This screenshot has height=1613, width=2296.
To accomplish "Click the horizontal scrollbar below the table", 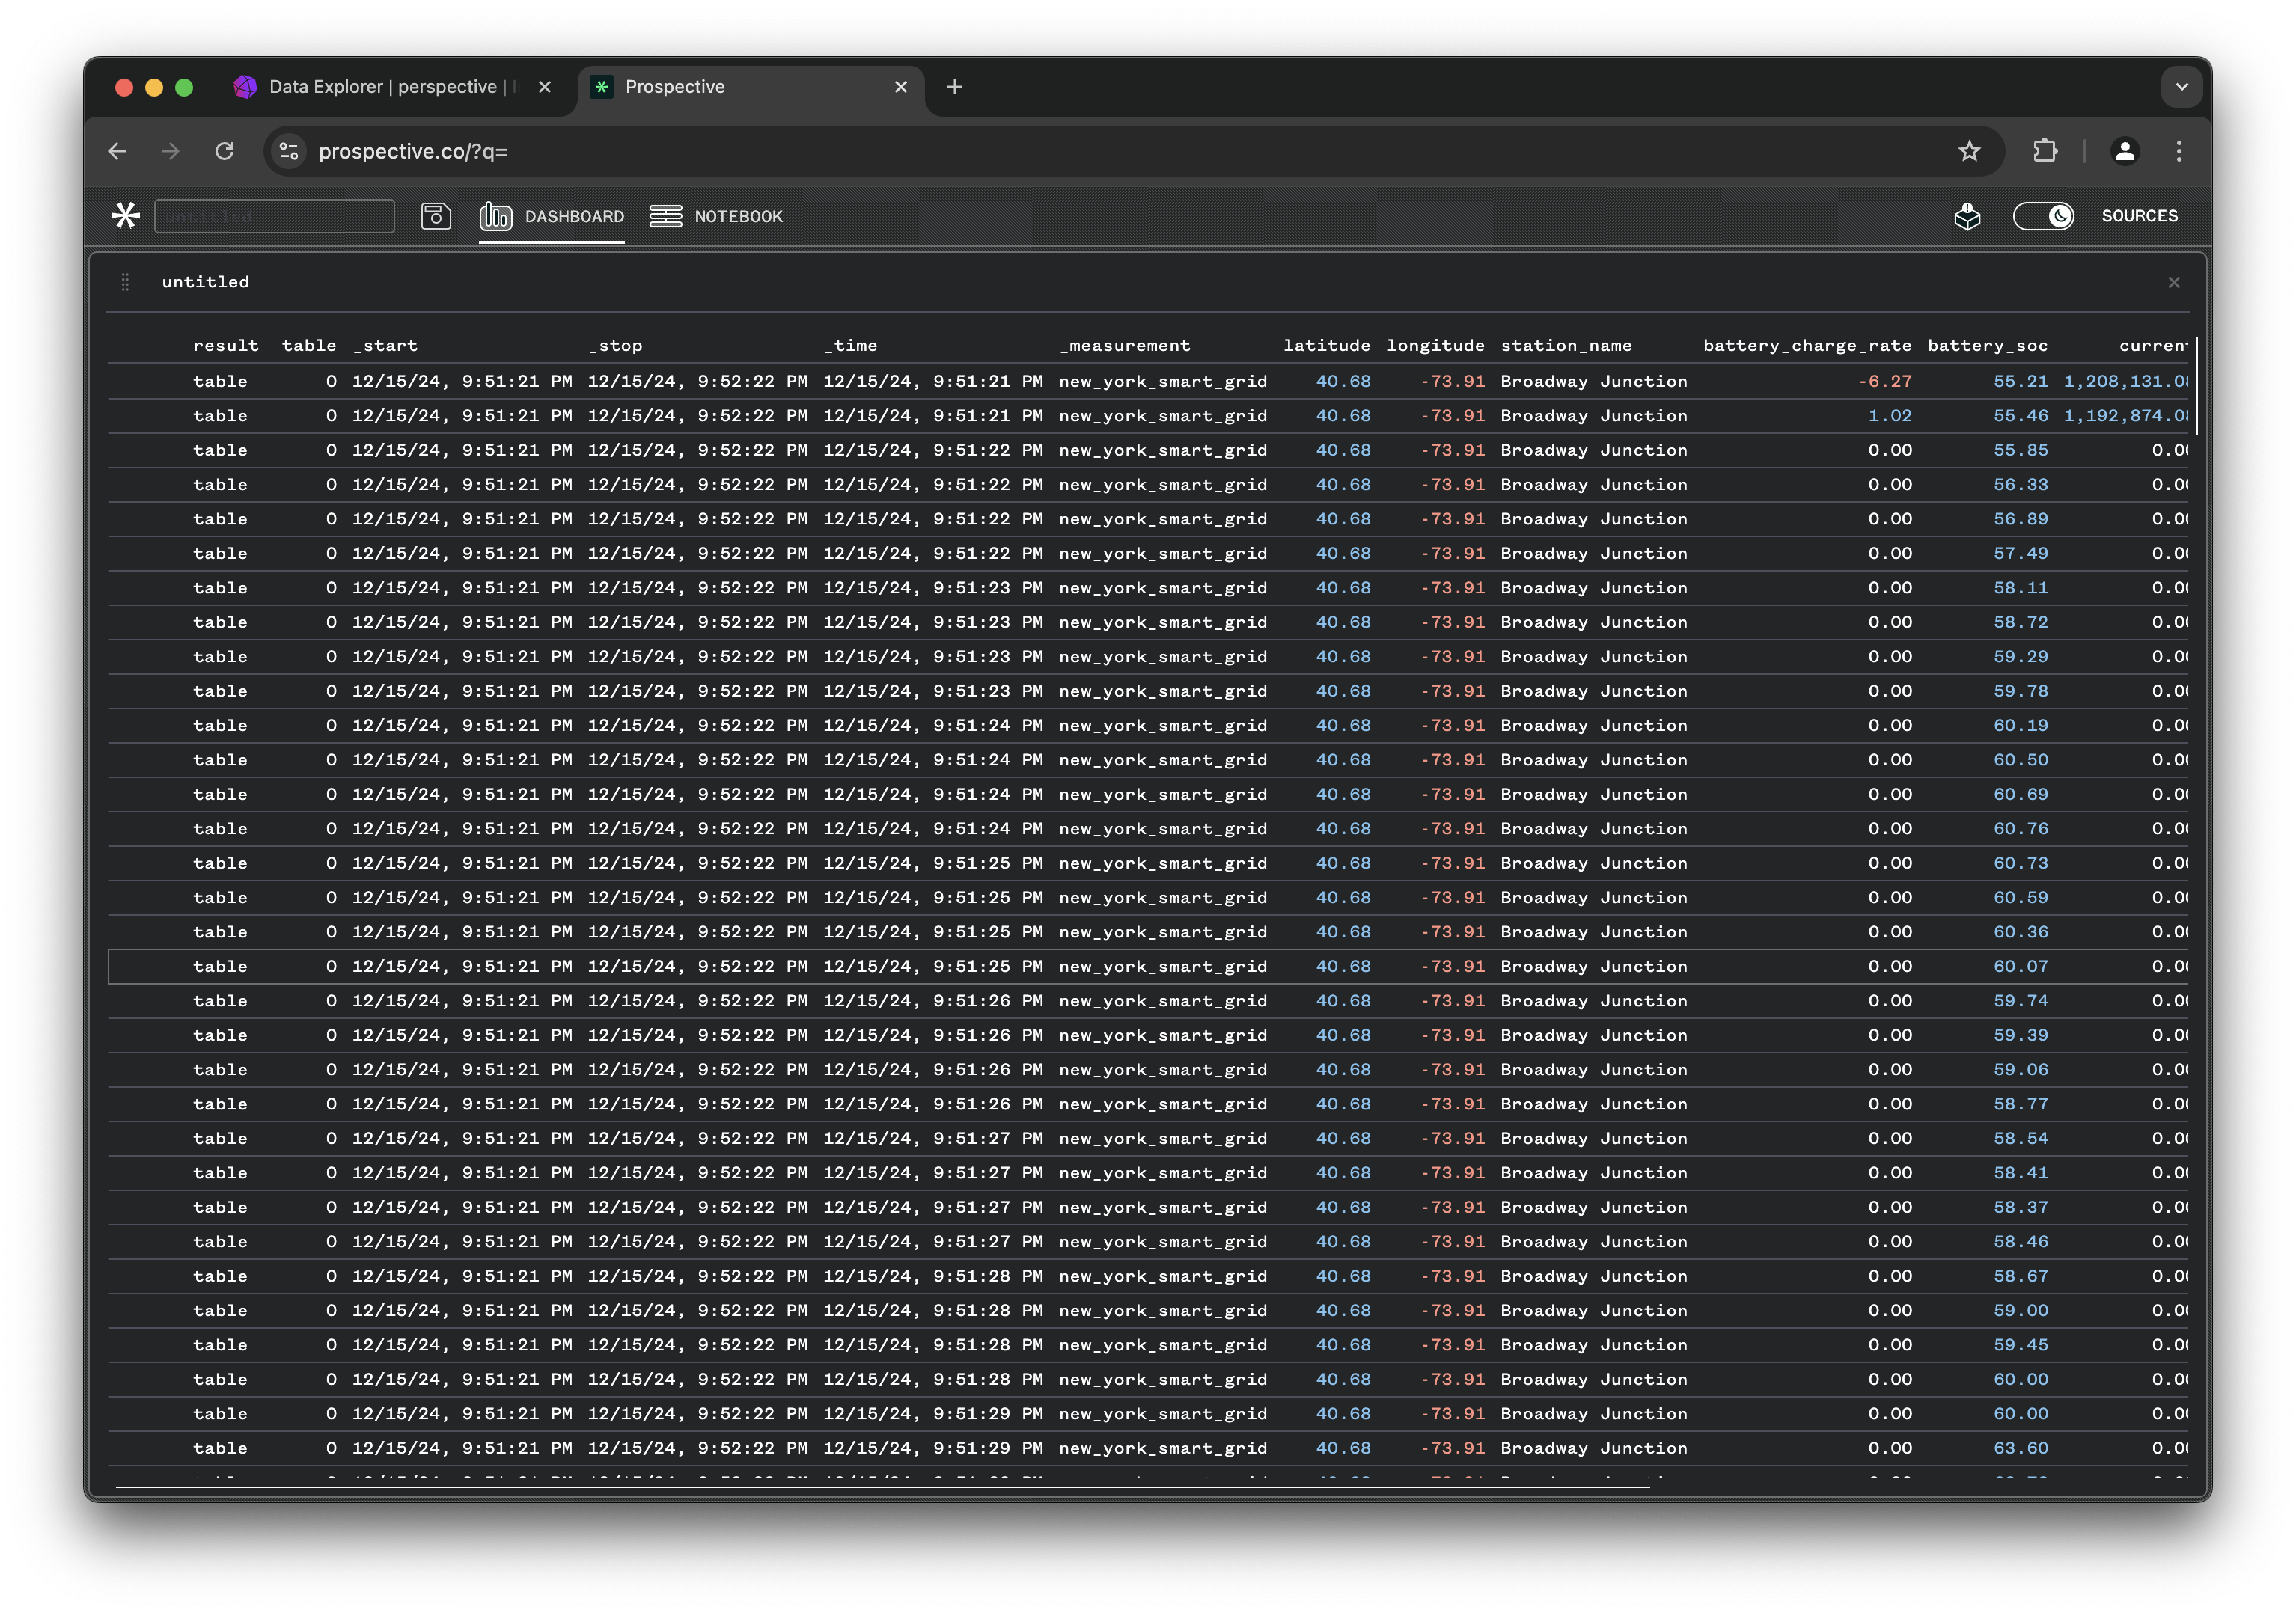I will 883,1487.
